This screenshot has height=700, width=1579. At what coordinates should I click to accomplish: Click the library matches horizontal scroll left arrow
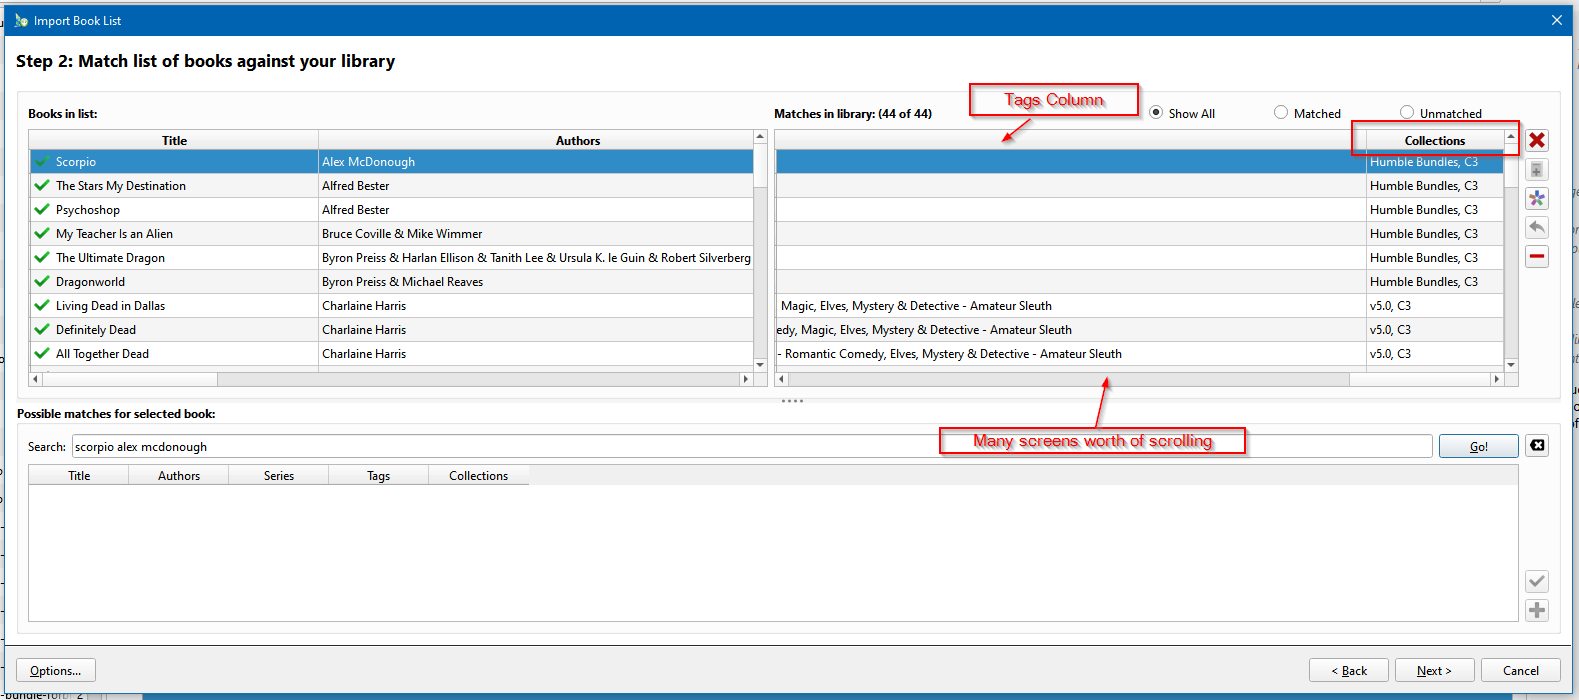pos(782,379)
